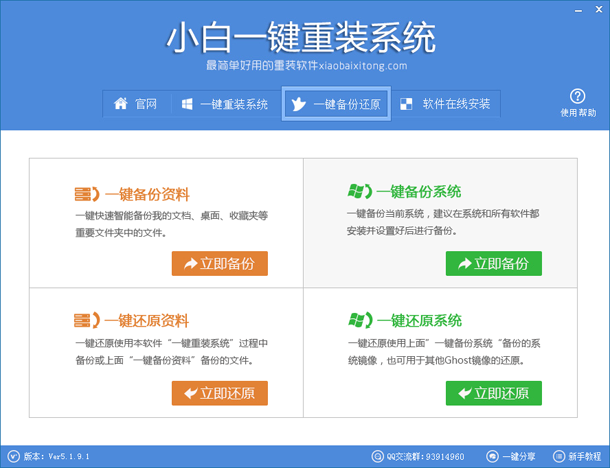The height and width of the screenshot is (468, 610).
Task: Click orange 立即备份 button for 备份资料
Action: tap(220, 263)
